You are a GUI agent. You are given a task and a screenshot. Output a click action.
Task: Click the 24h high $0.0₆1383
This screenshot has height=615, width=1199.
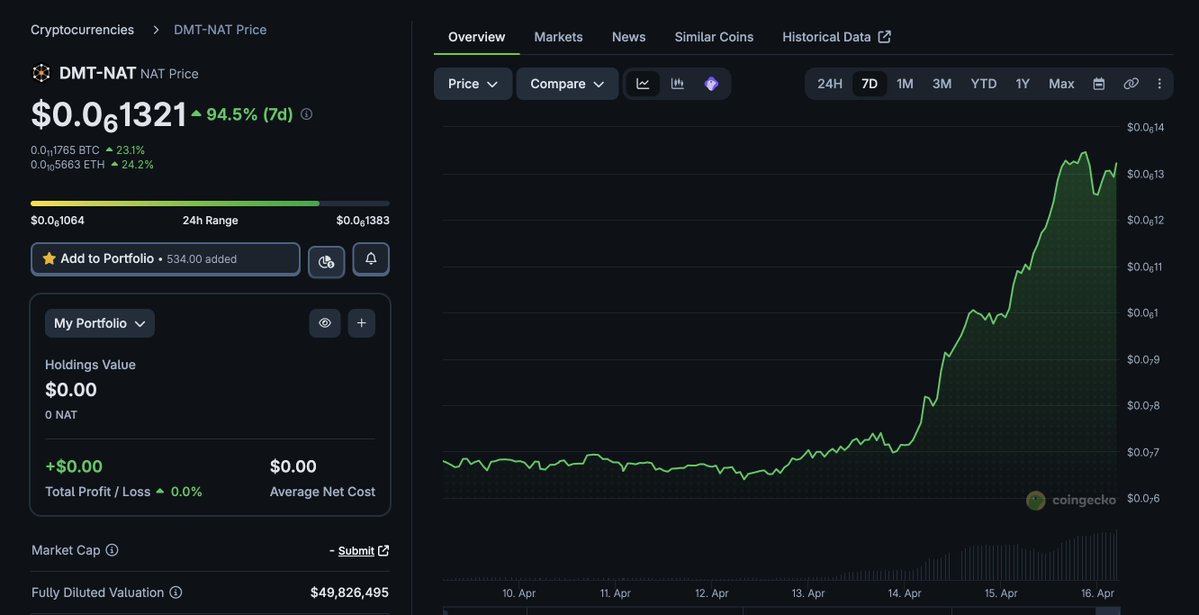point(362,220)
